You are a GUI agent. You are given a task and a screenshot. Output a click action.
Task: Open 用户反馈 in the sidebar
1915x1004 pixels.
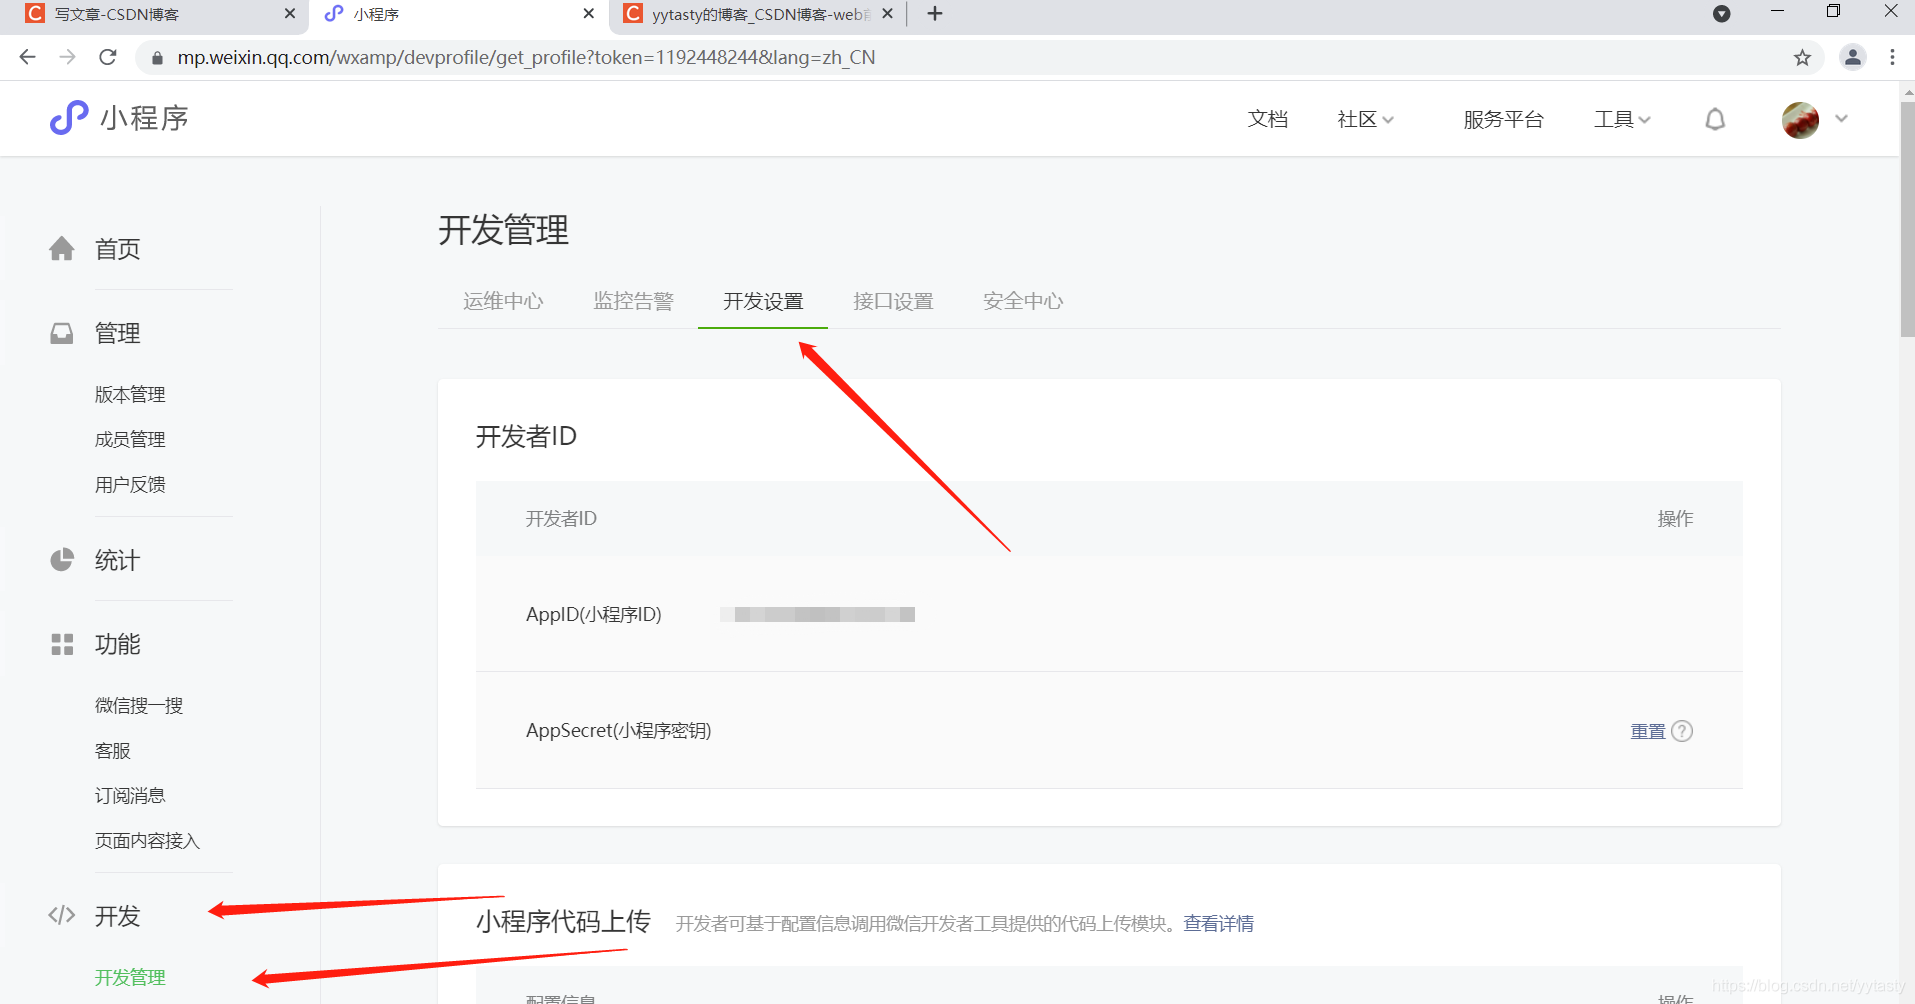[x=130, y=485]
